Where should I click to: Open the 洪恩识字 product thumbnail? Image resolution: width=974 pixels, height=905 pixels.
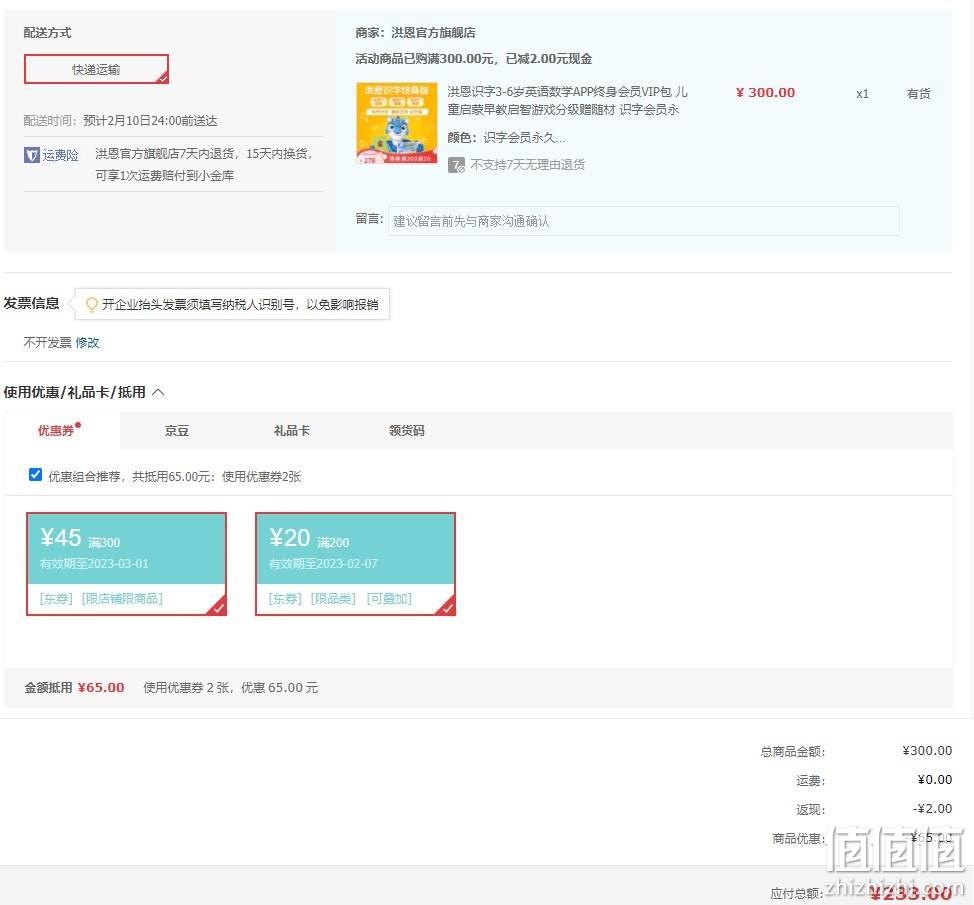coord(396,123)
